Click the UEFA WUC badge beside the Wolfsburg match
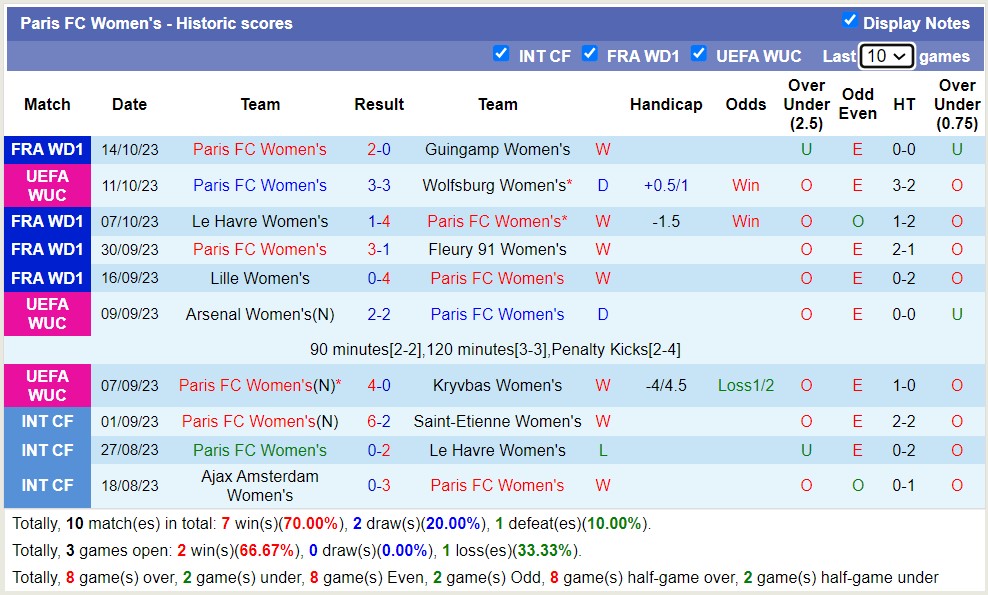The width and height of the screenshot is (988, 595). coord(47,185)
